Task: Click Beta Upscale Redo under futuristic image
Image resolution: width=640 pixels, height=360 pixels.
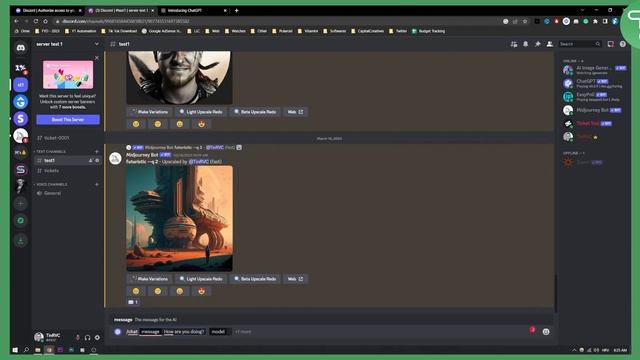Action: point(255,279)
